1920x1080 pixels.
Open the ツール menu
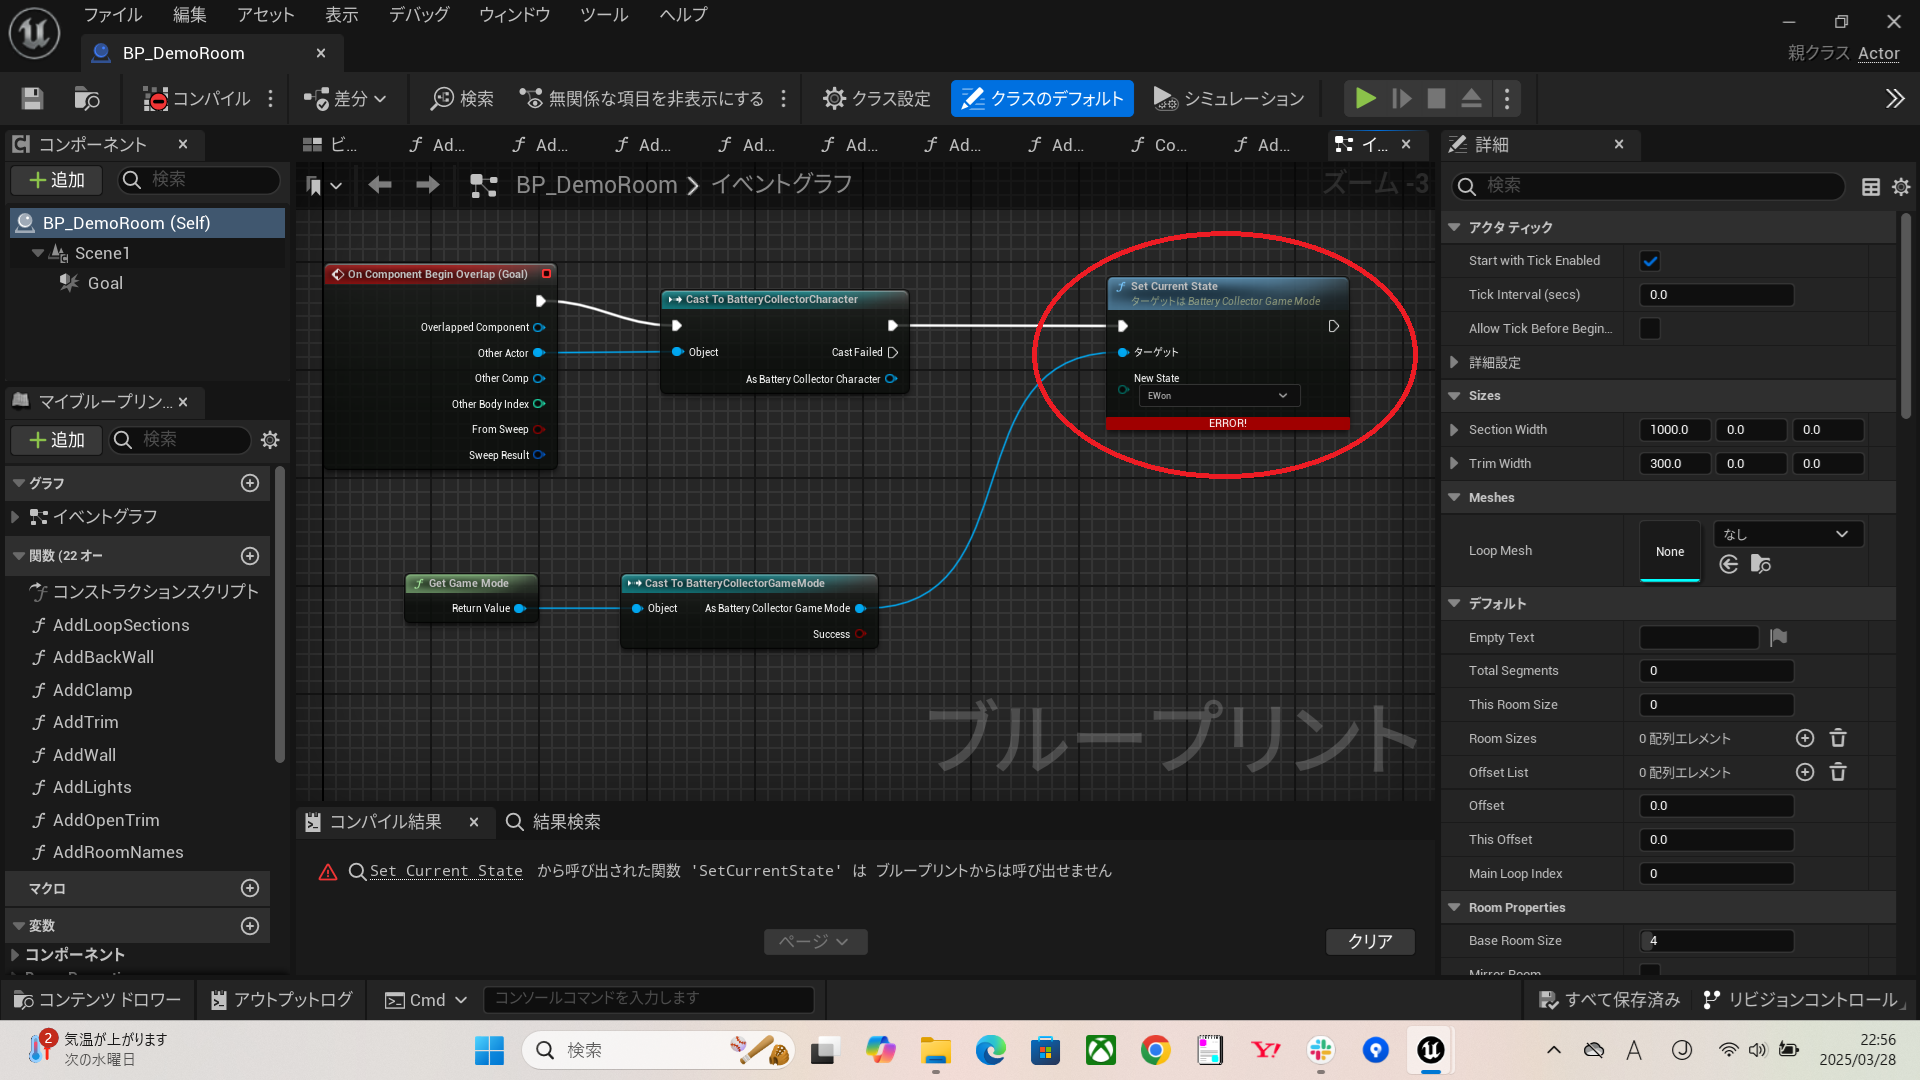click(x=604, y=15)
